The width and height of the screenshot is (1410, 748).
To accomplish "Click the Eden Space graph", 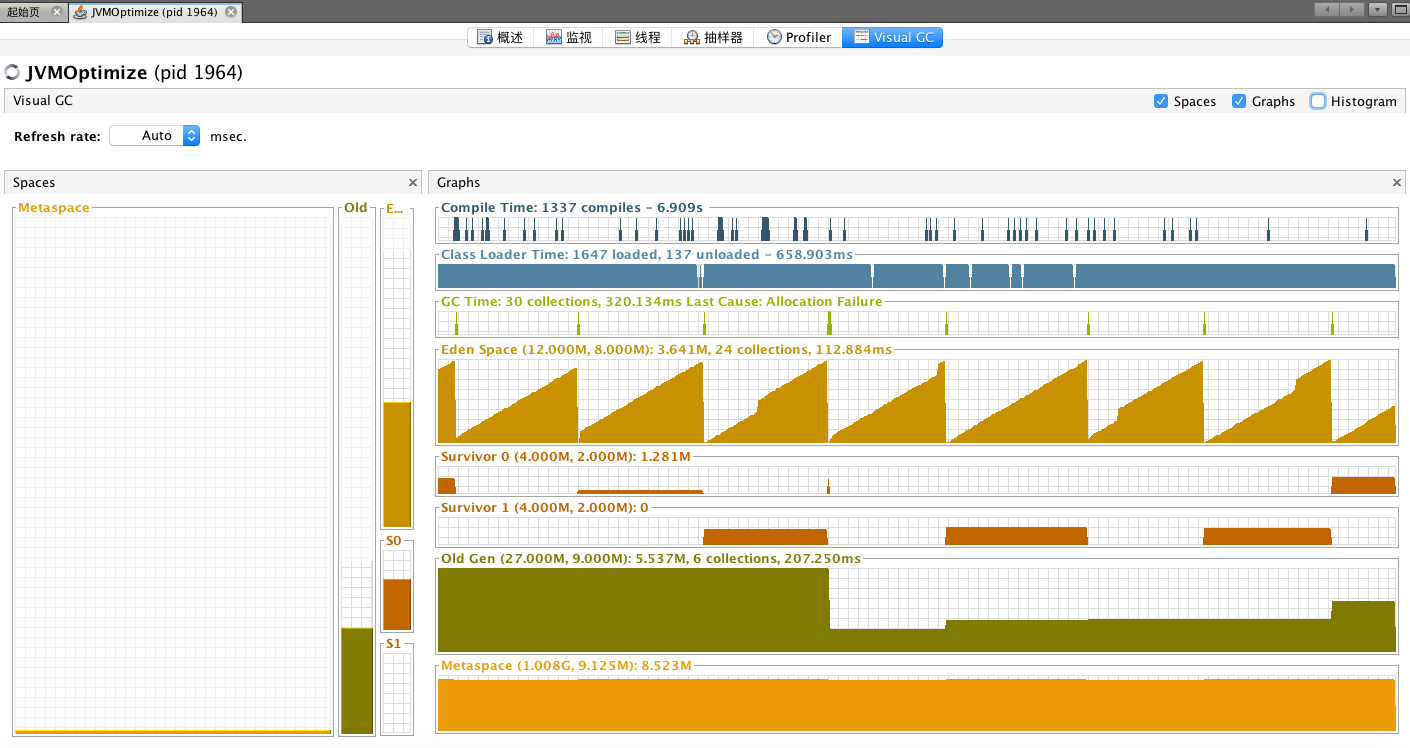I will (x=916, y=401).
